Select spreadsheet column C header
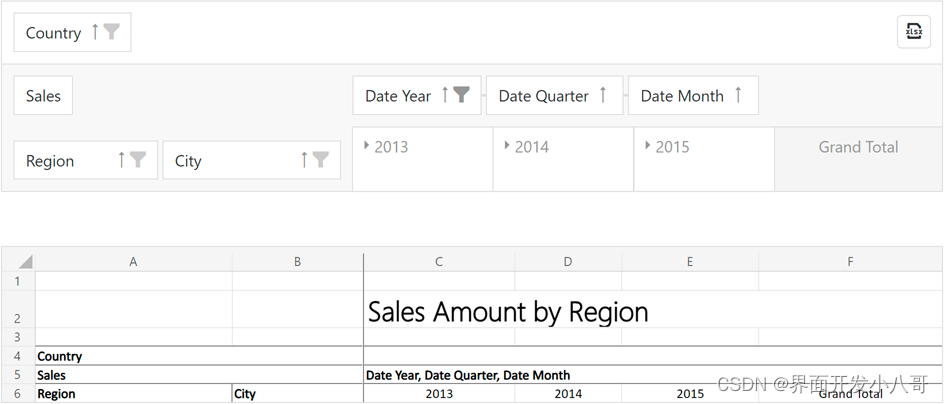The width and height of the screenshot is (944, 404). (x=439, y=262)
